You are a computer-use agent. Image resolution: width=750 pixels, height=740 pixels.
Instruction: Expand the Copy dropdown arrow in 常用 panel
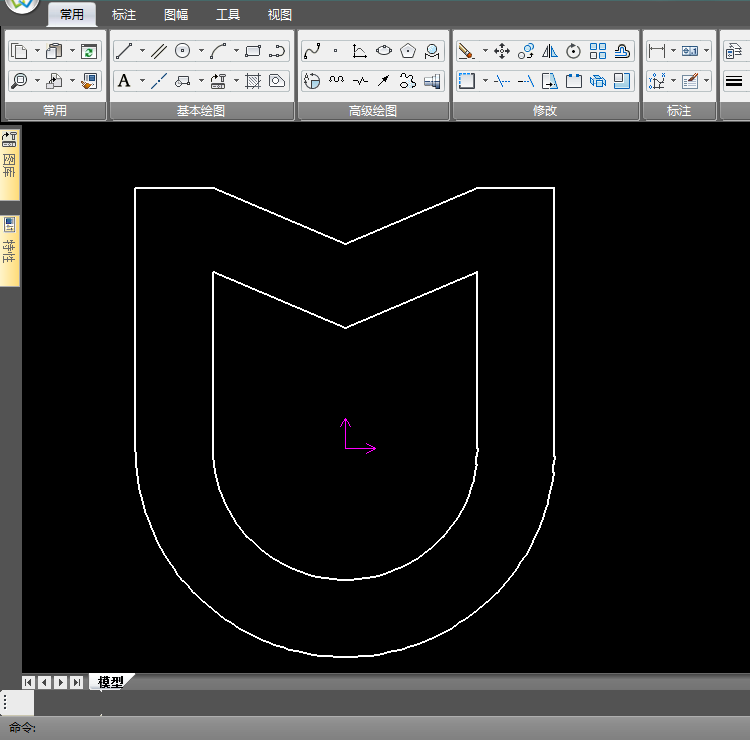point(37,50)
